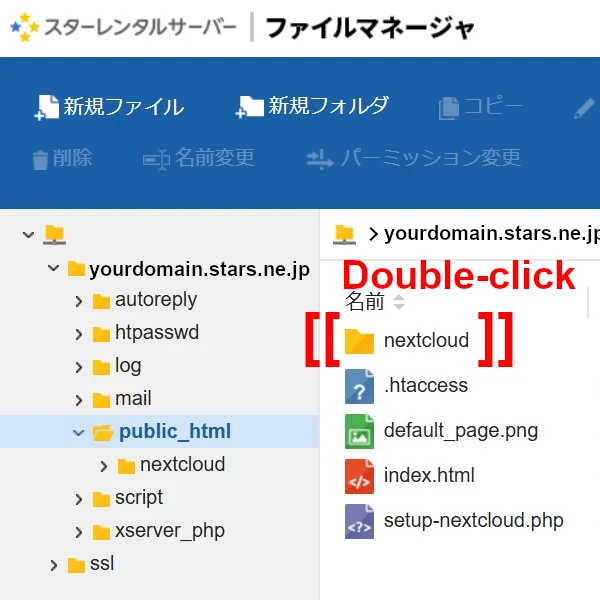Click the xserver_php folder icon in tree
This screenshot has width=600, height=600.
pyautogui.click(x=101, y=532)
